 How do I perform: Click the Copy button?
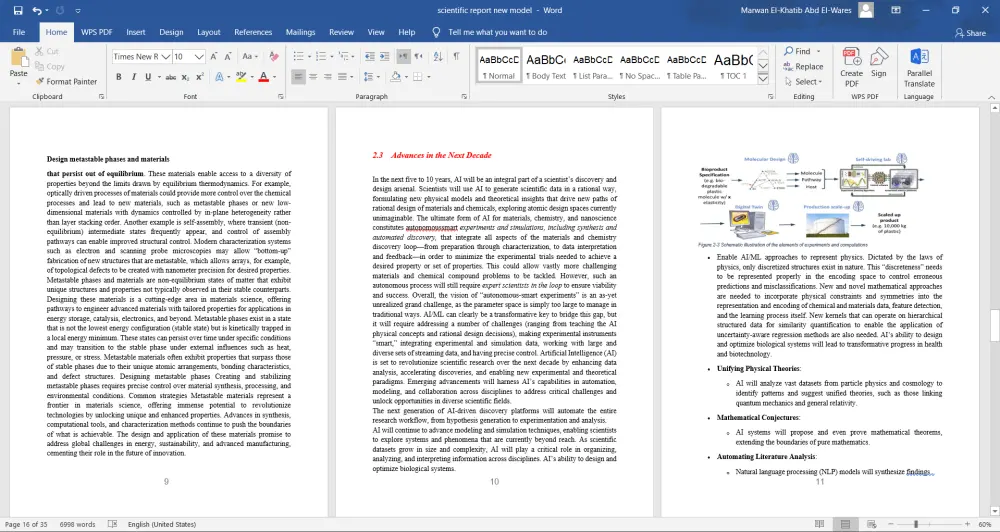point(50,66)
